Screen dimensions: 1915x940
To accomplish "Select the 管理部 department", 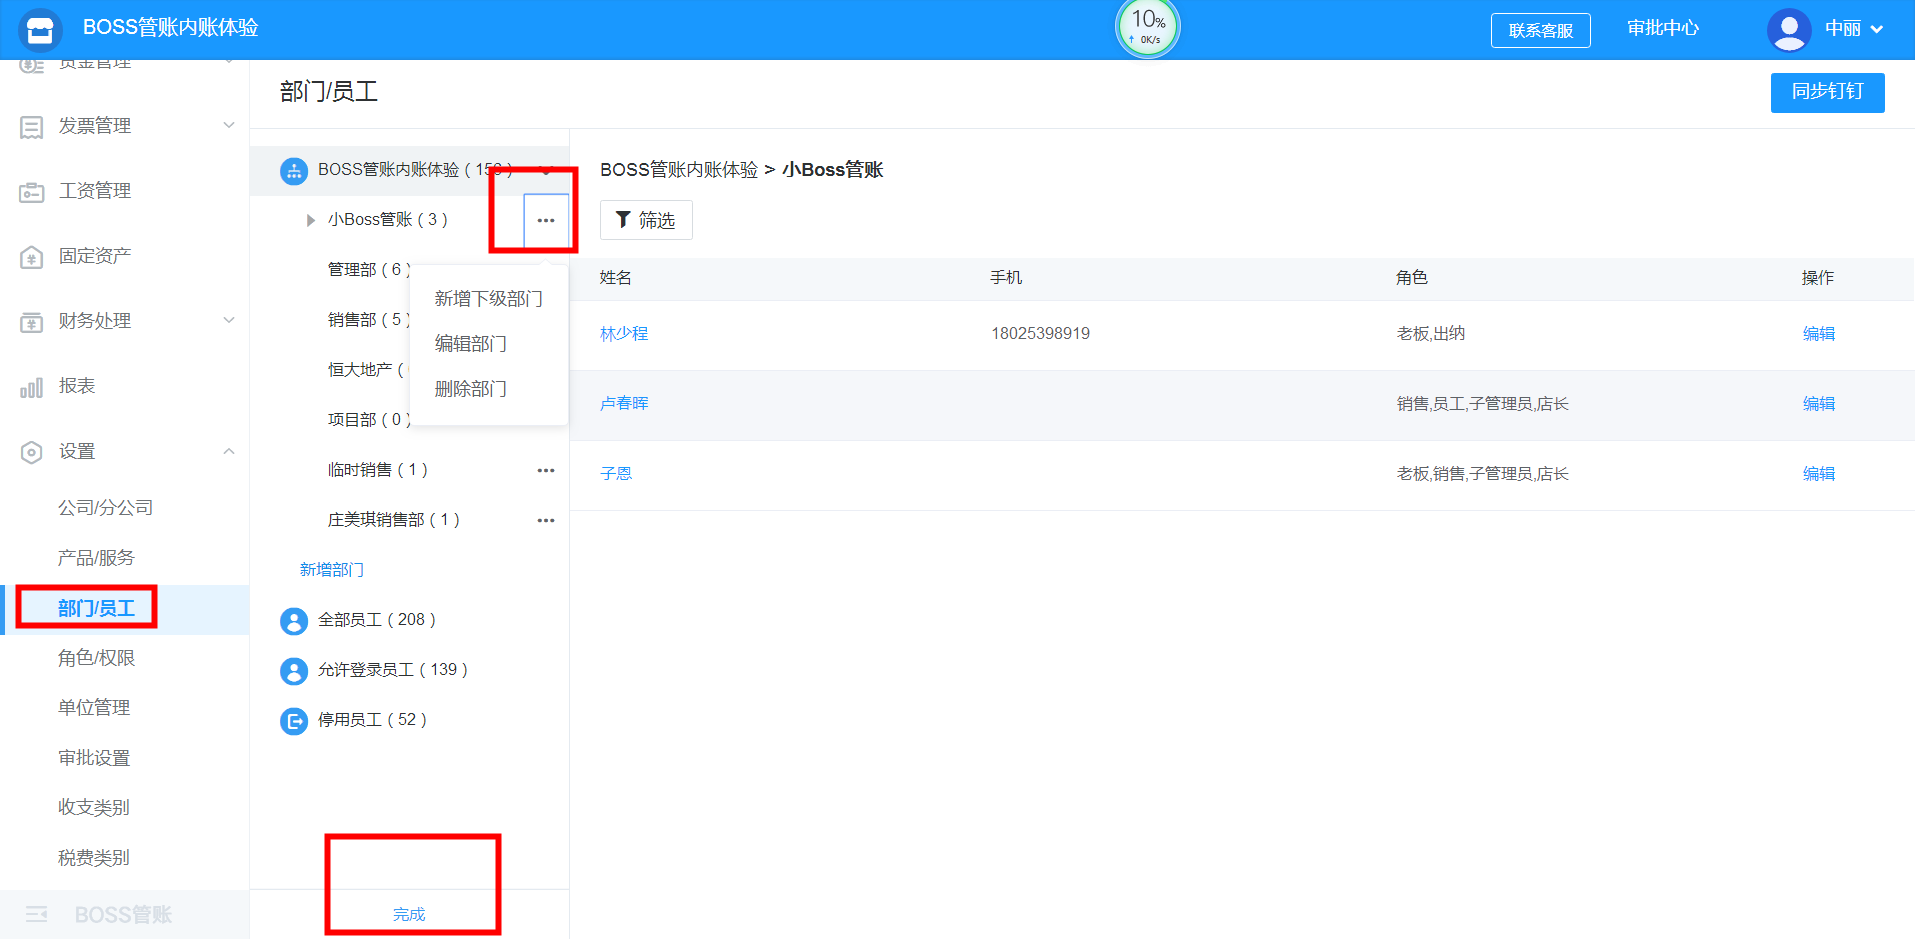I will [368, 270].
